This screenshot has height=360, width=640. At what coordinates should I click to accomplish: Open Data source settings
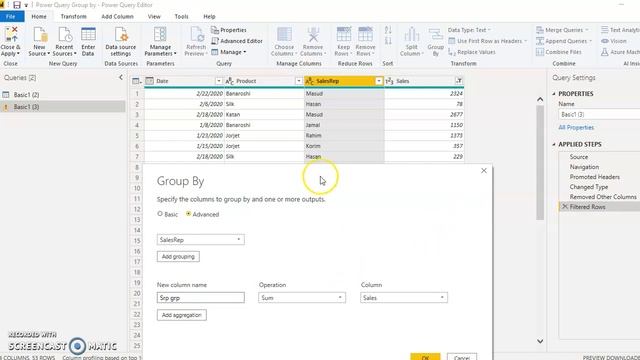[120, 42]
